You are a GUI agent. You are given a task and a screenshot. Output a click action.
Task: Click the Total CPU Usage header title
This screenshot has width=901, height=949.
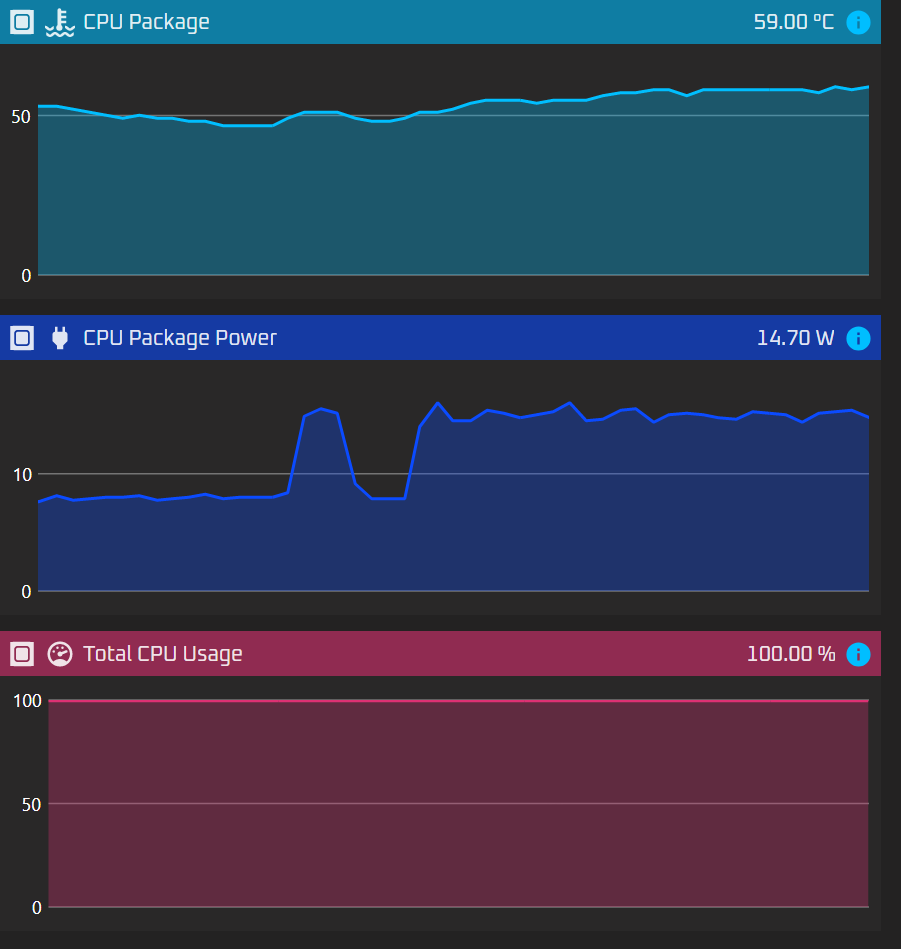[162, 654]
